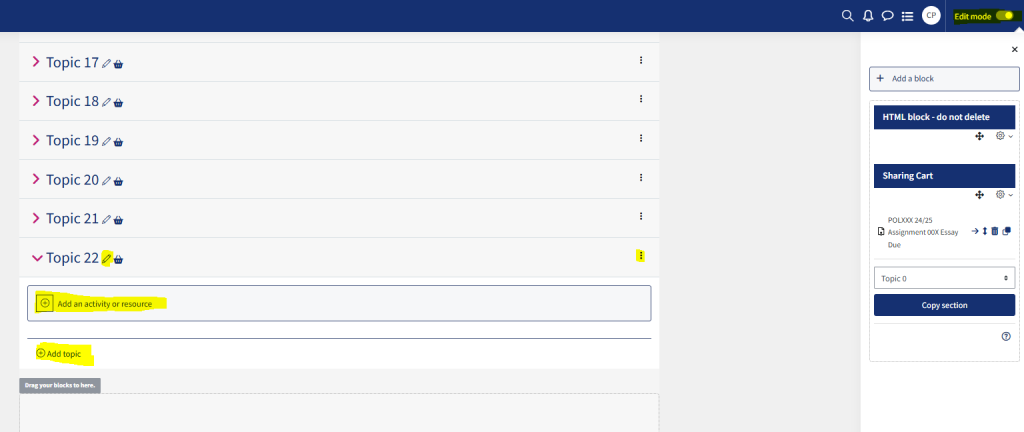Screen dimensions: 1024x432
Task: Open the search magnifier icon
Action: 847,16
